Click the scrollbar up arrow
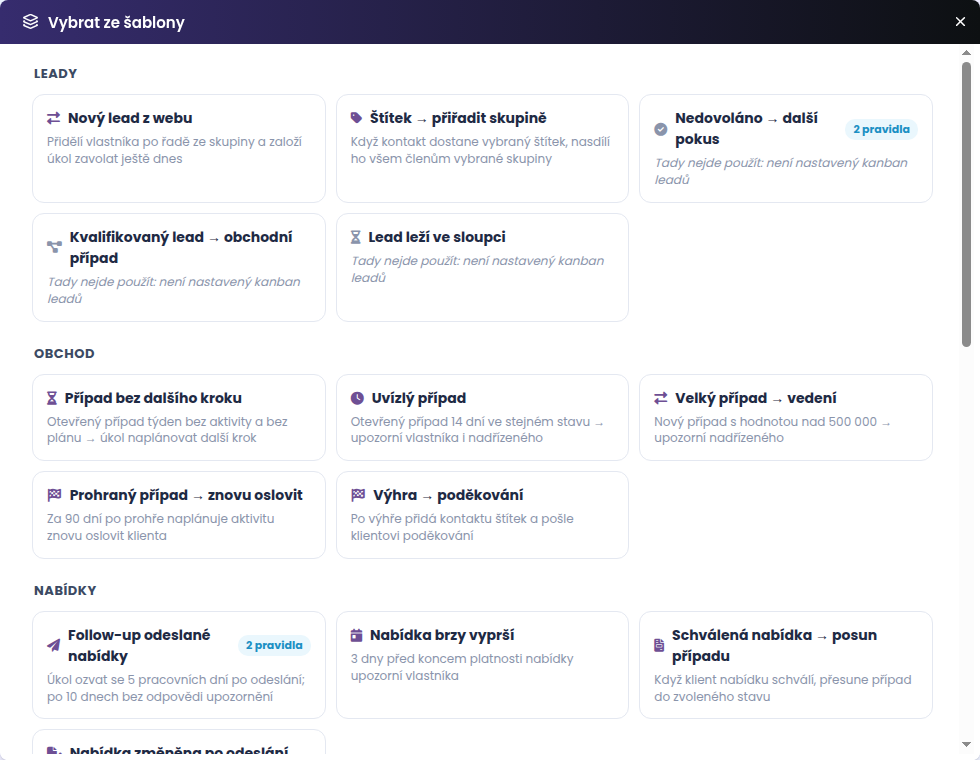 tap(966, 53)
